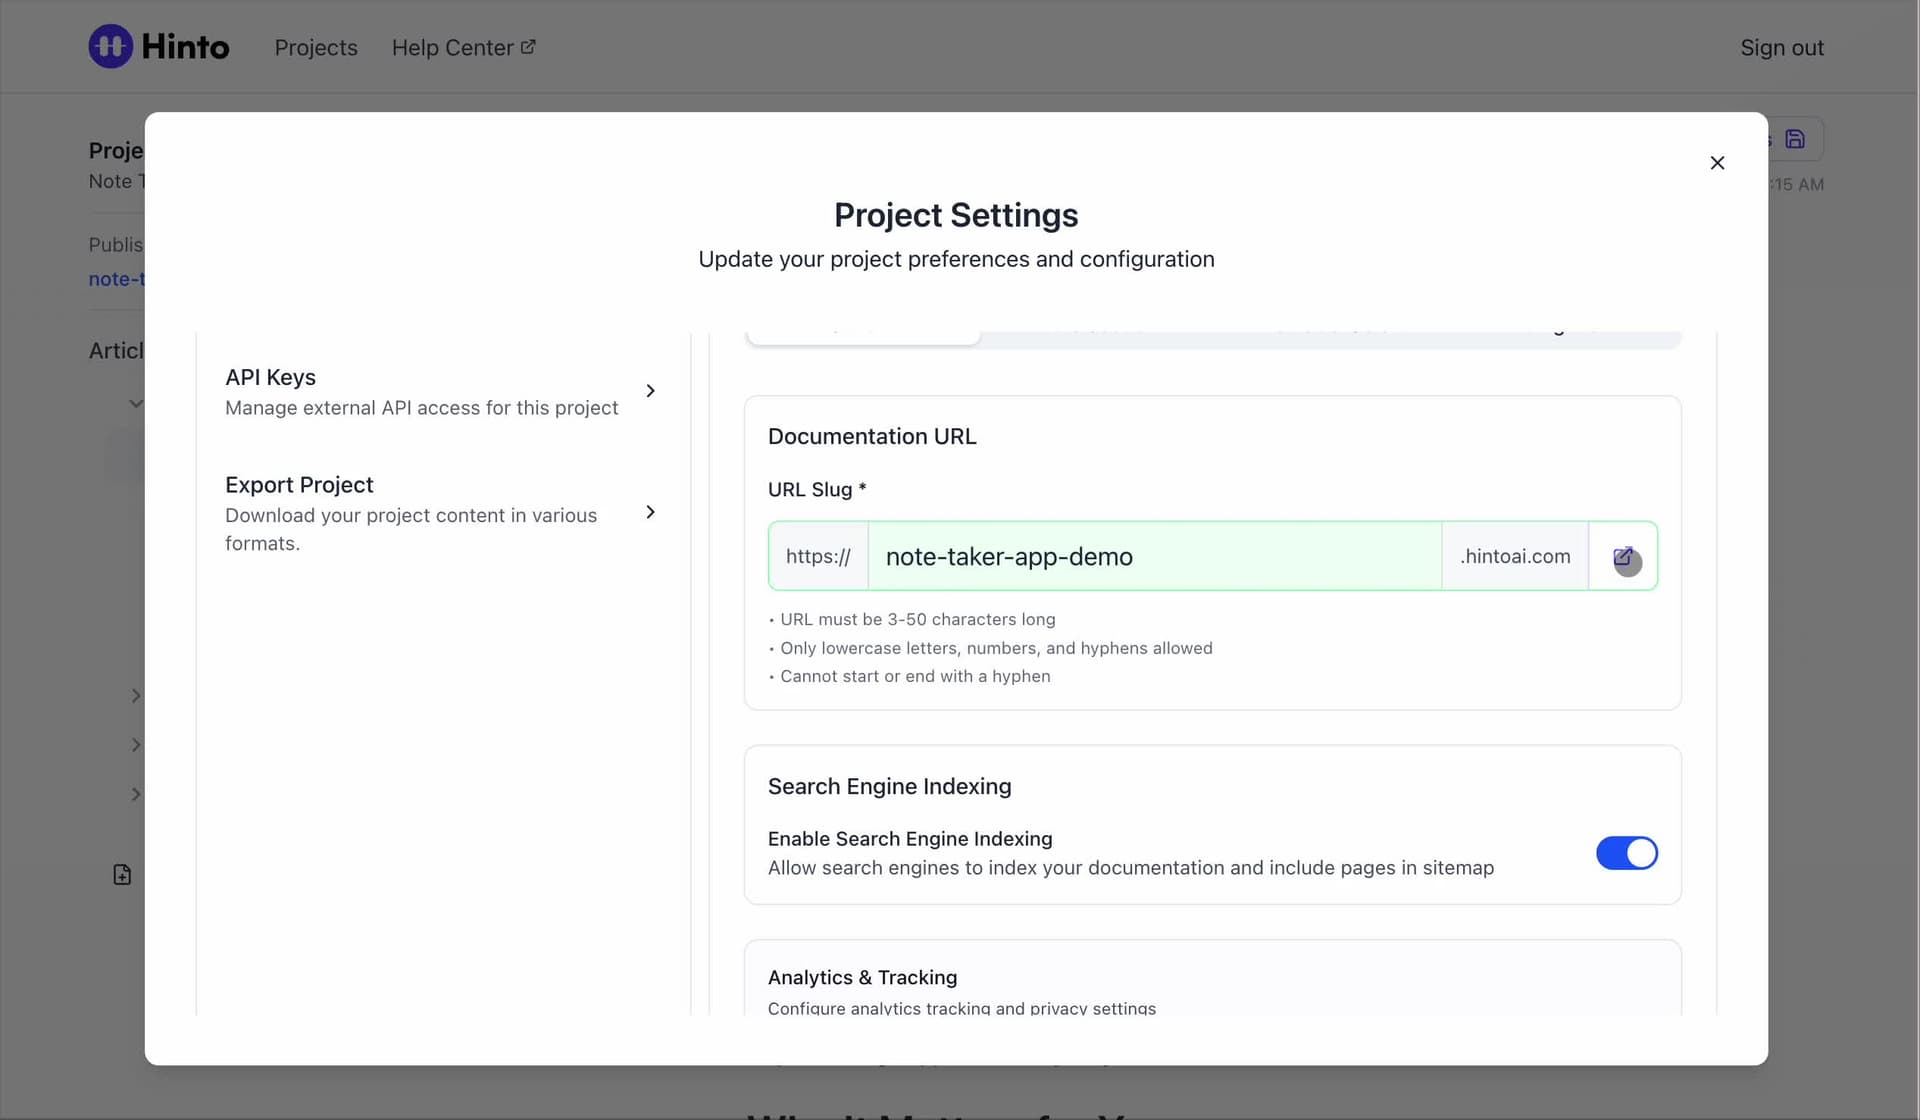Disable Search Engine Indexing toggle
The height and width of the screenshot is (1120, 1920).
tap(1626, 853)
